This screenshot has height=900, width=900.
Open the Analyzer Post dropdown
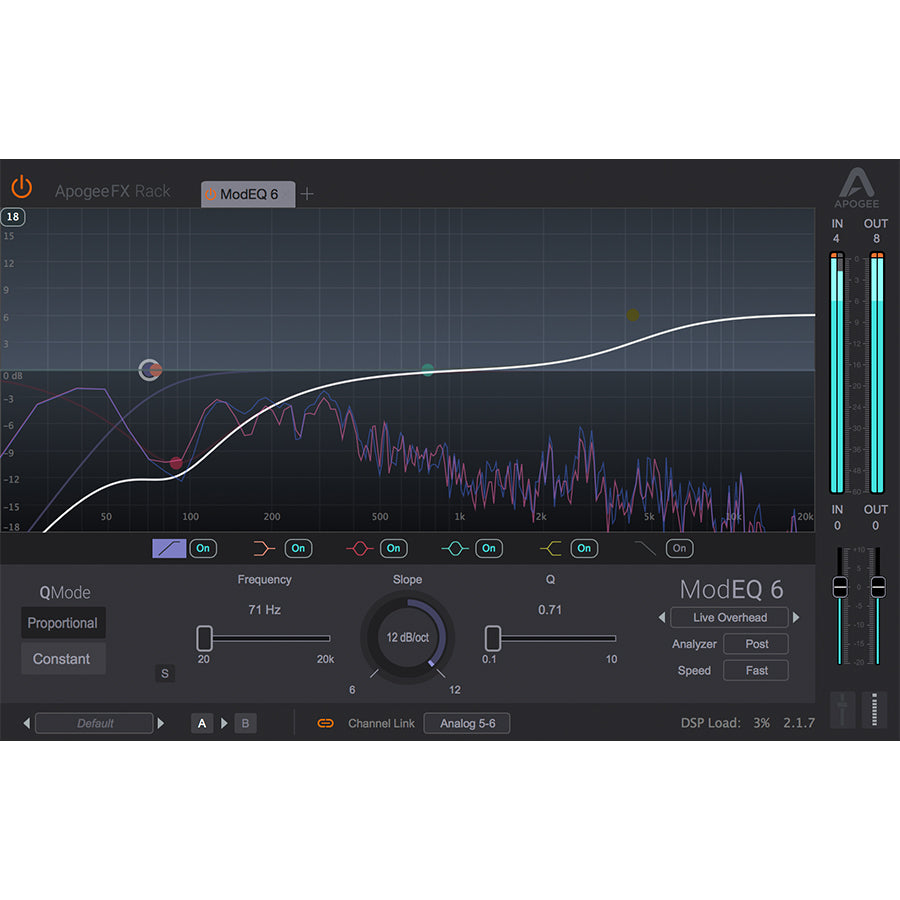[x=756, y=644]
